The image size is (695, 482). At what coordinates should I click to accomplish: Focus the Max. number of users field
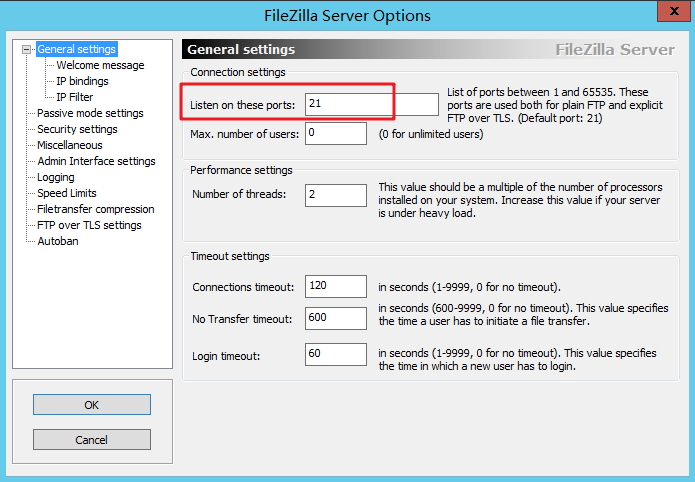(336, 132)
